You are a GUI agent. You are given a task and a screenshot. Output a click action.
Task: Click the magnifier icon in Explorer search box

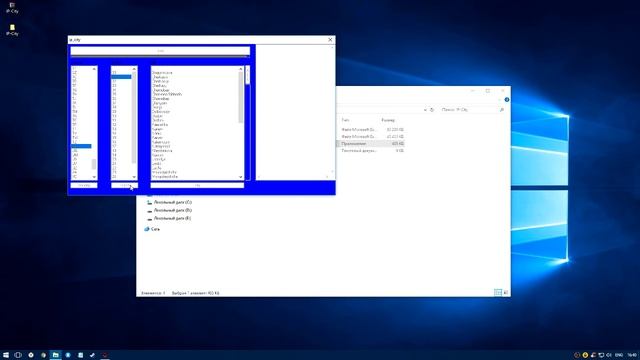pyautogui.click(x=502, y=110)
